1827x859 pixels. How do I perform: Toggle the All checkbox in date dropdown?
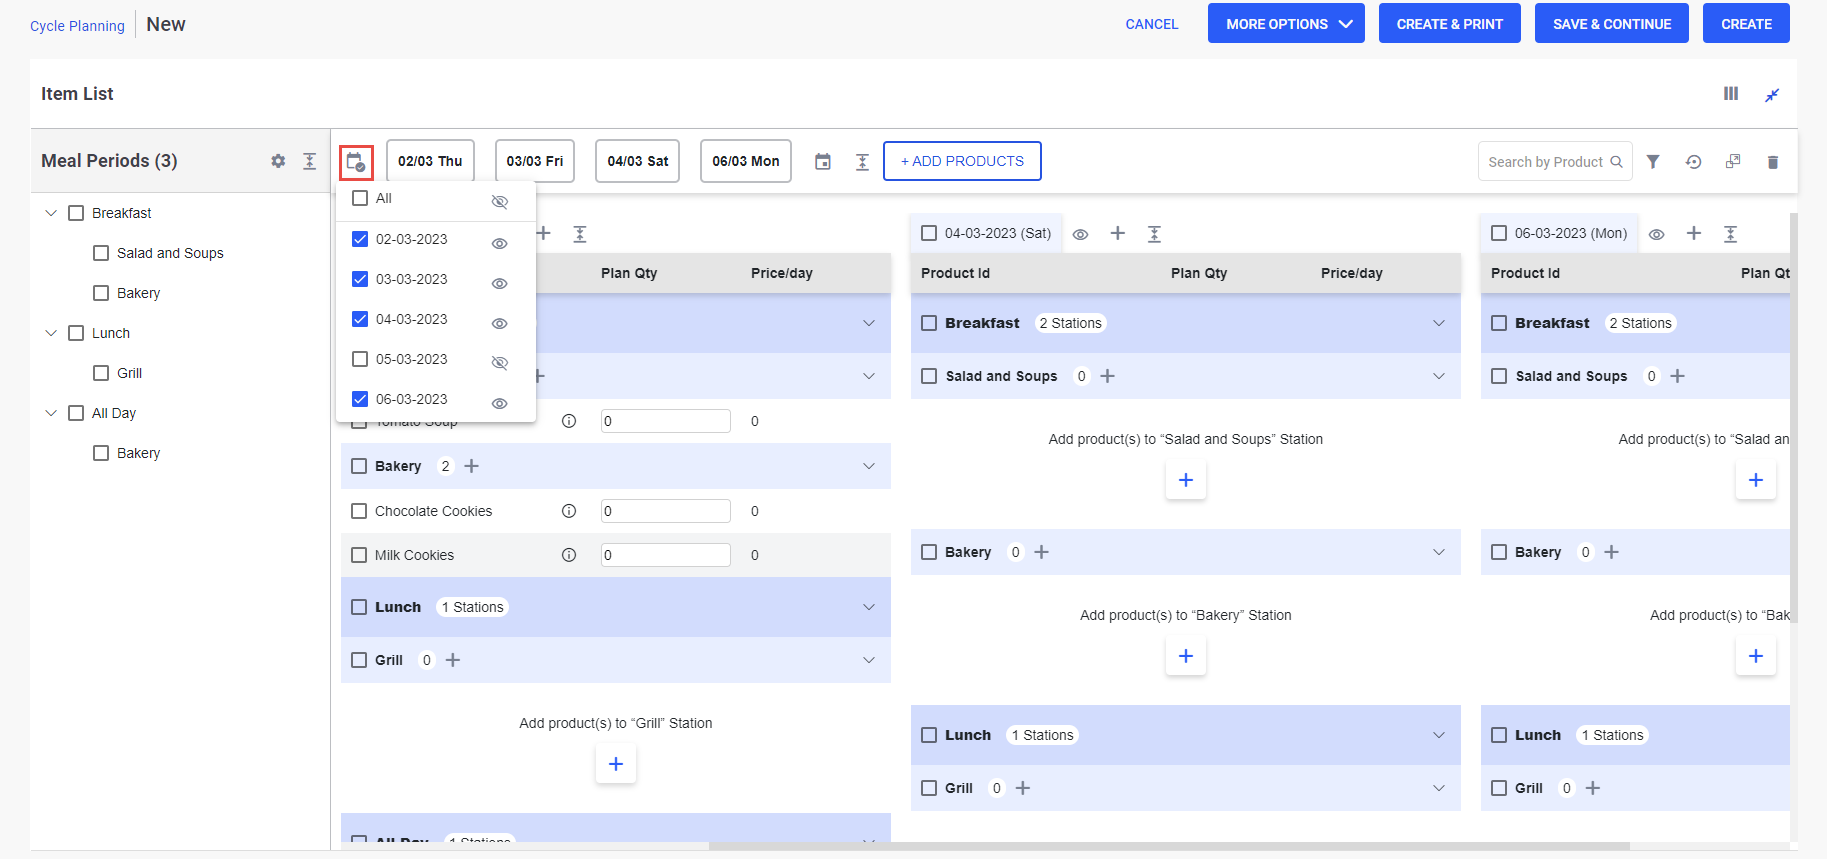[360, 198]
